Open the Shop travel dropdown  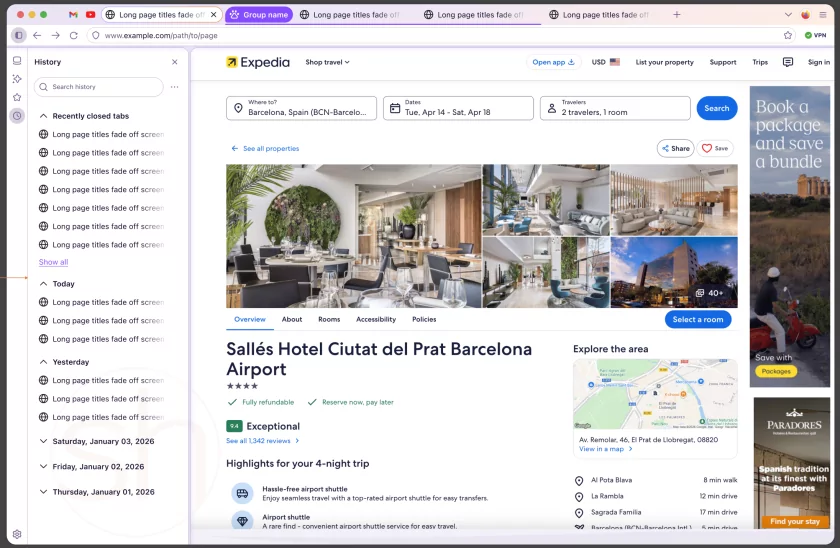tap(327, 62)
